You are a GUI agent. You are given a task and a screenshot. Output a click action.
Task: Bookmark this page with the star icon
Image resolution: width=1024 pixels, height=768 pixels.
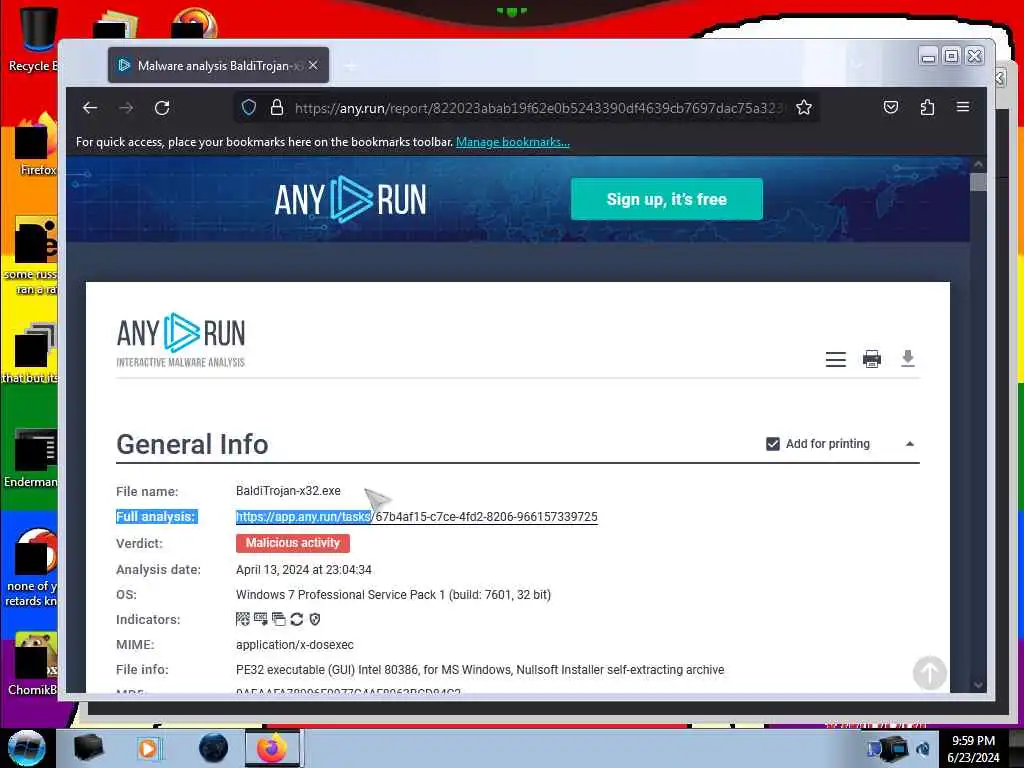804,108
